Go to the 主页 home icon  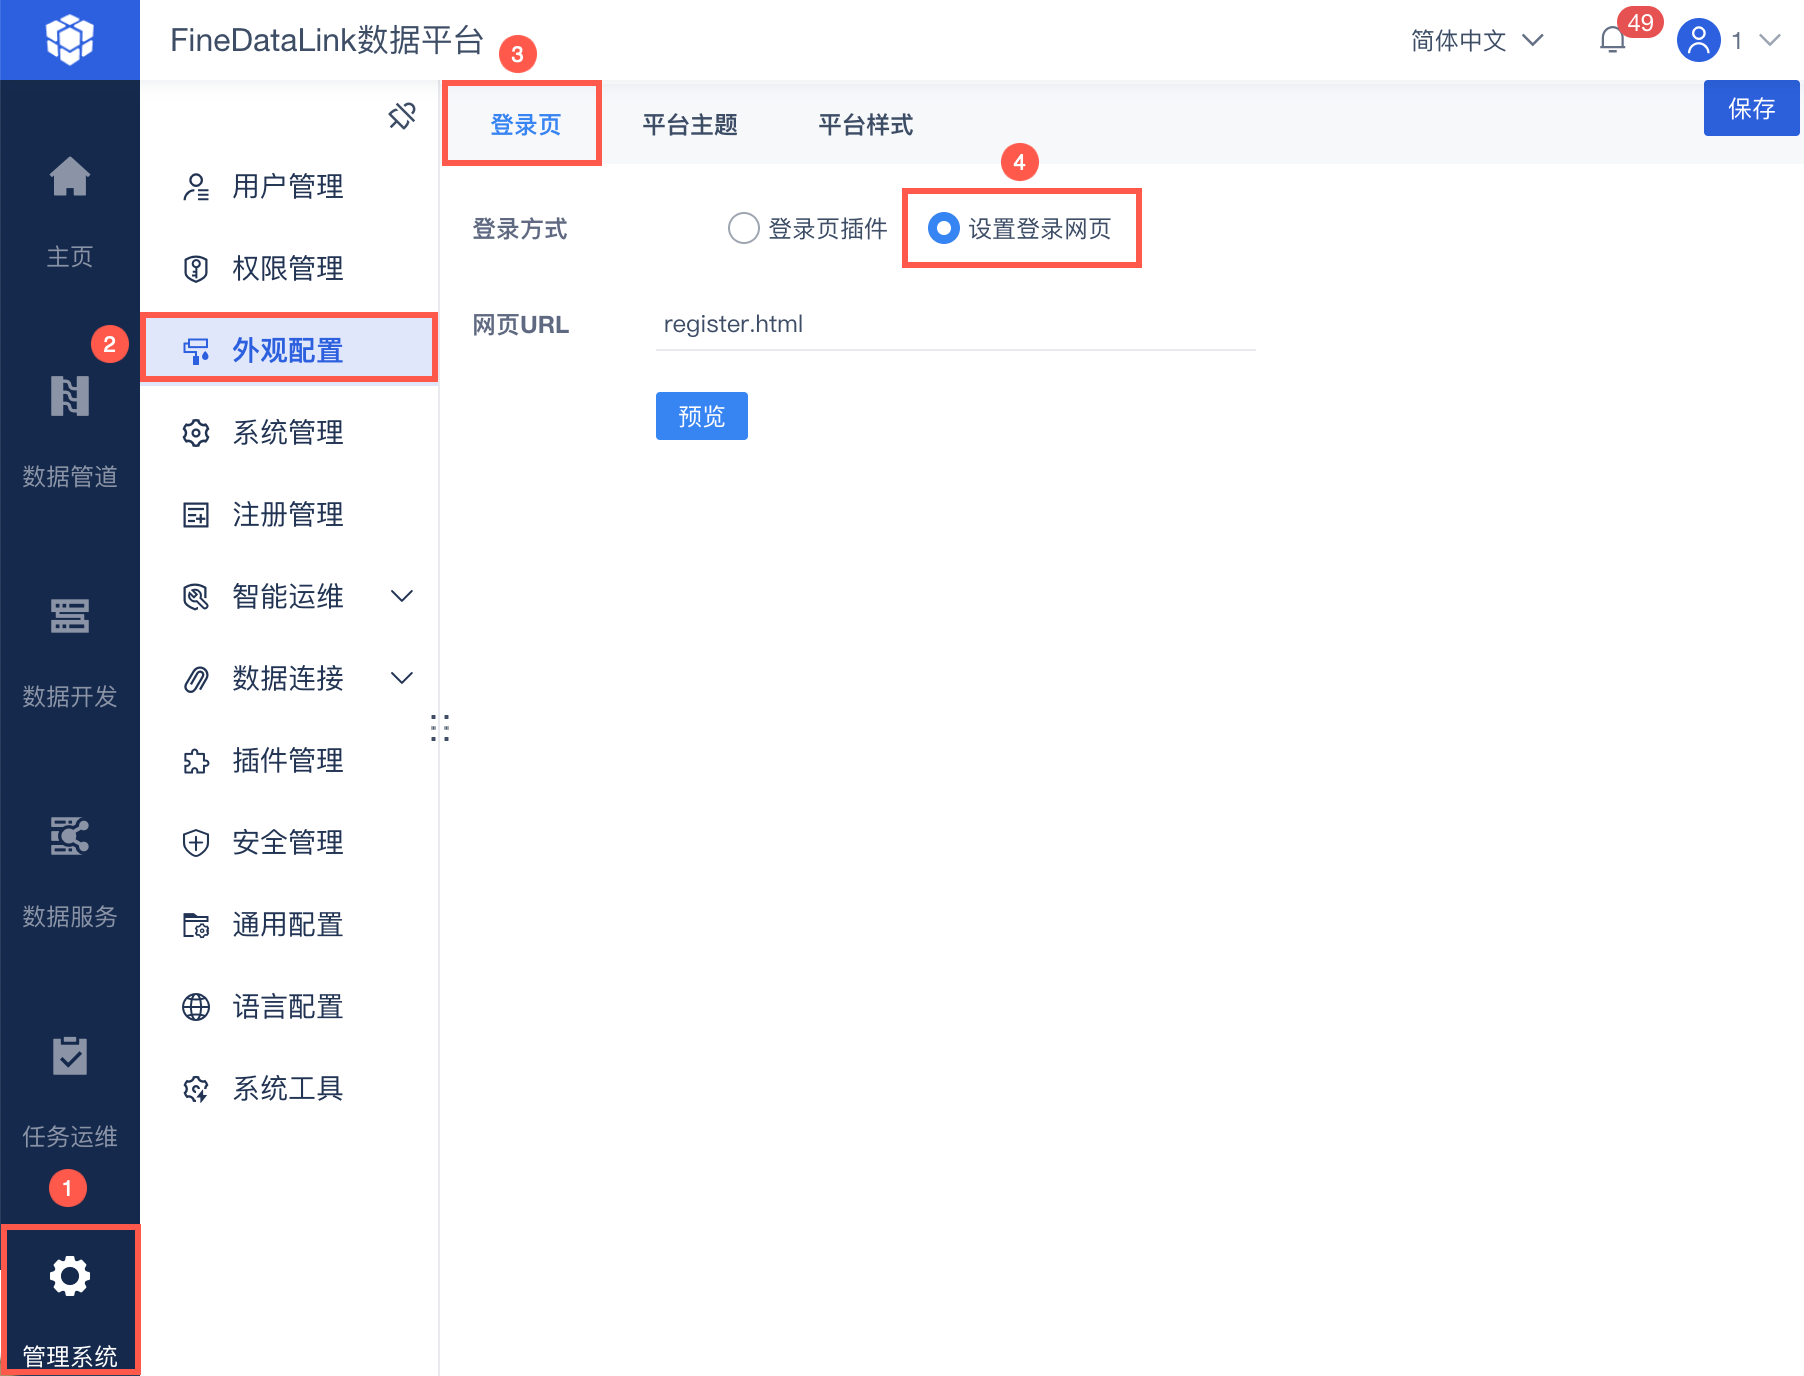70,177
